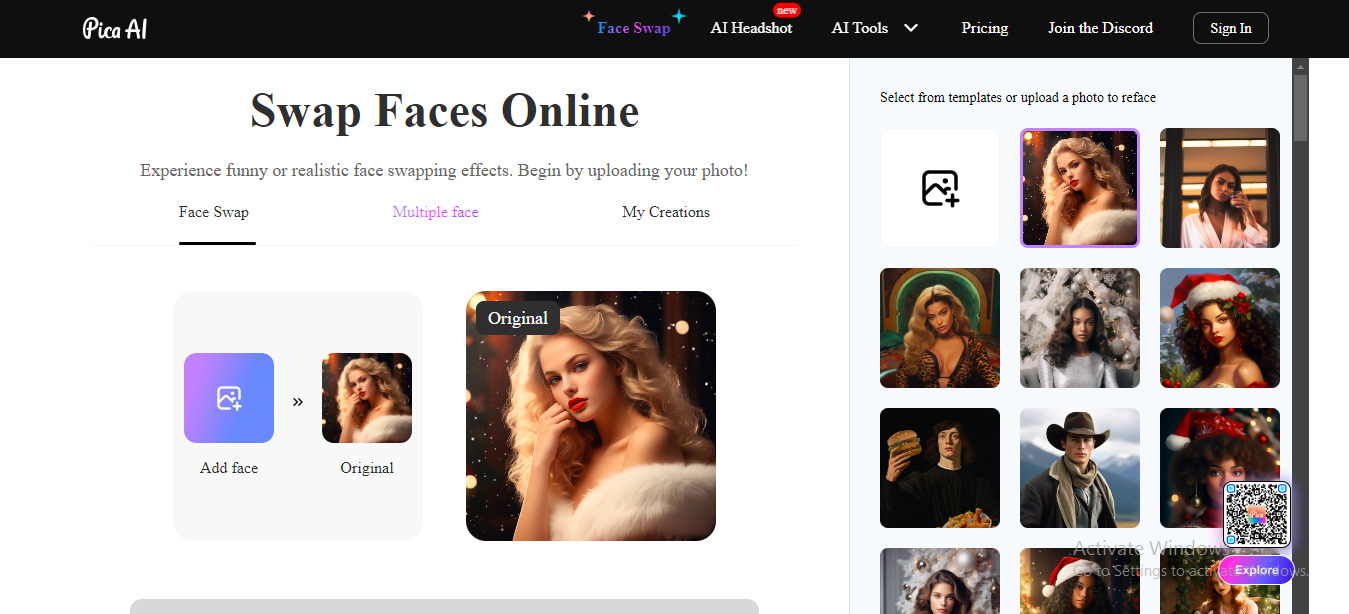The width and height of the screenshot is (1349, 614).
Task: Click the Swap Faces Online heading
Action: (x=445, y=110)
